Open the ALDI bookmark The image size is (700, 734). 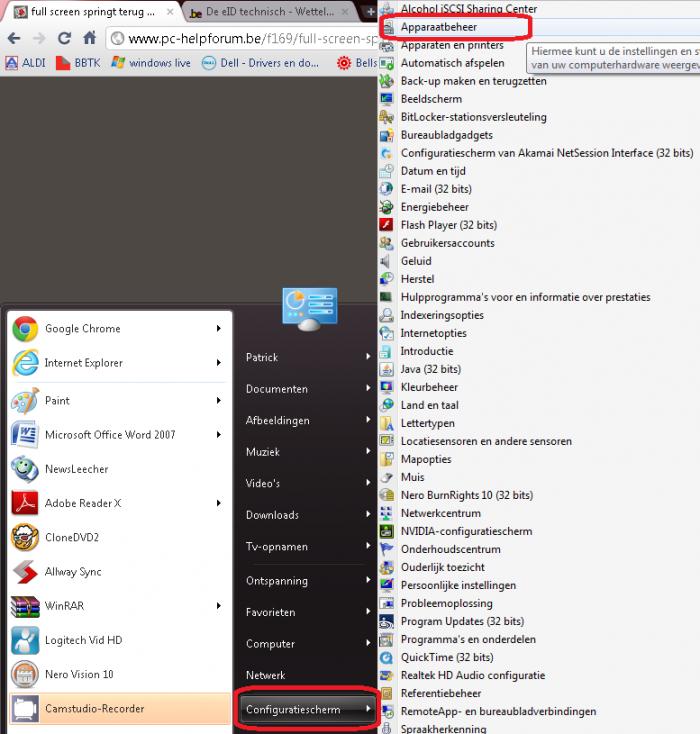(x=26, y=63)
